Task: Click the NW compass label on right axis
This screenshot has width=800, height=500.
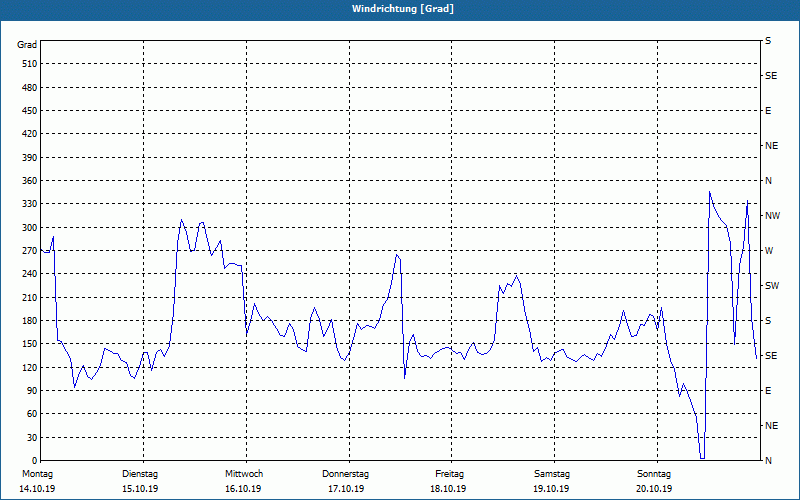Action: [771, 216]
